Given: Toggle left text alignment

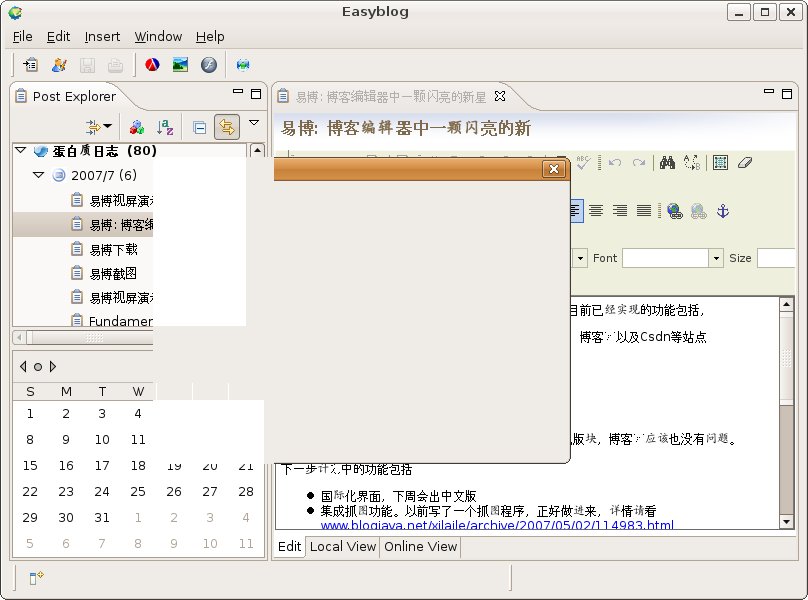Looking at the screenshot, I should (576, 211).
